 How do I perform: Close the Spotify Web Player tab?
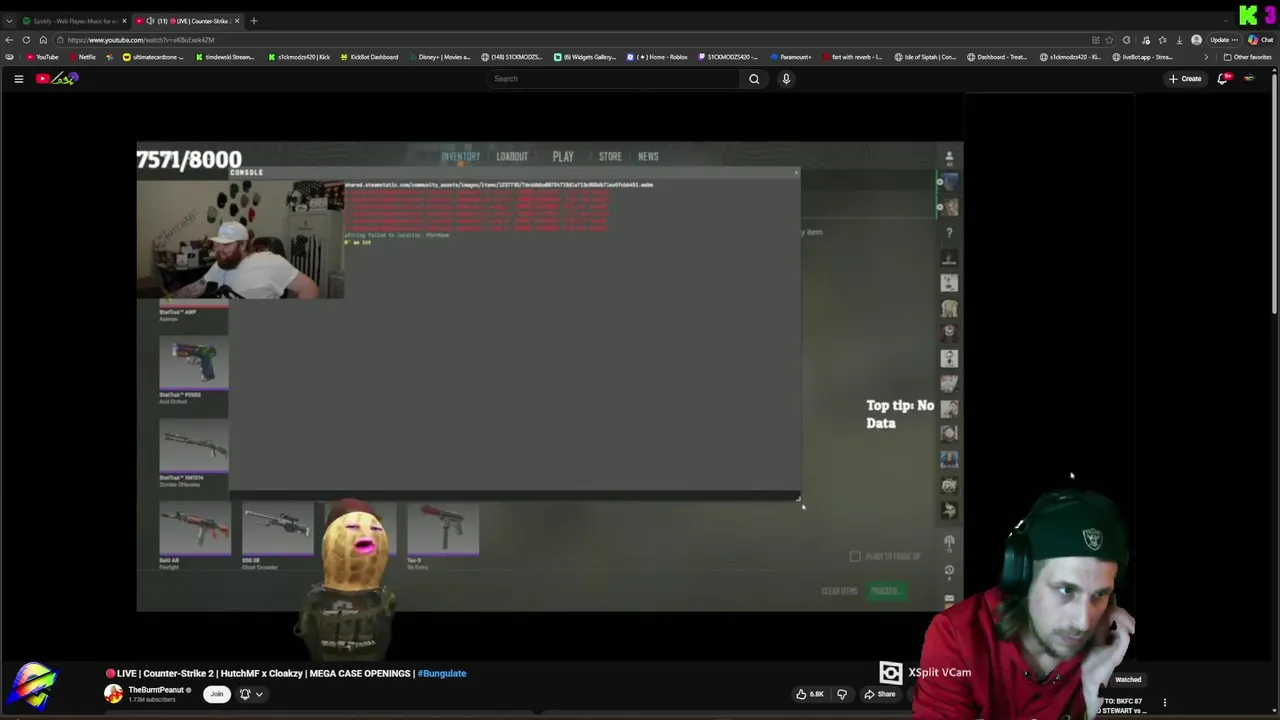[124, 21]
